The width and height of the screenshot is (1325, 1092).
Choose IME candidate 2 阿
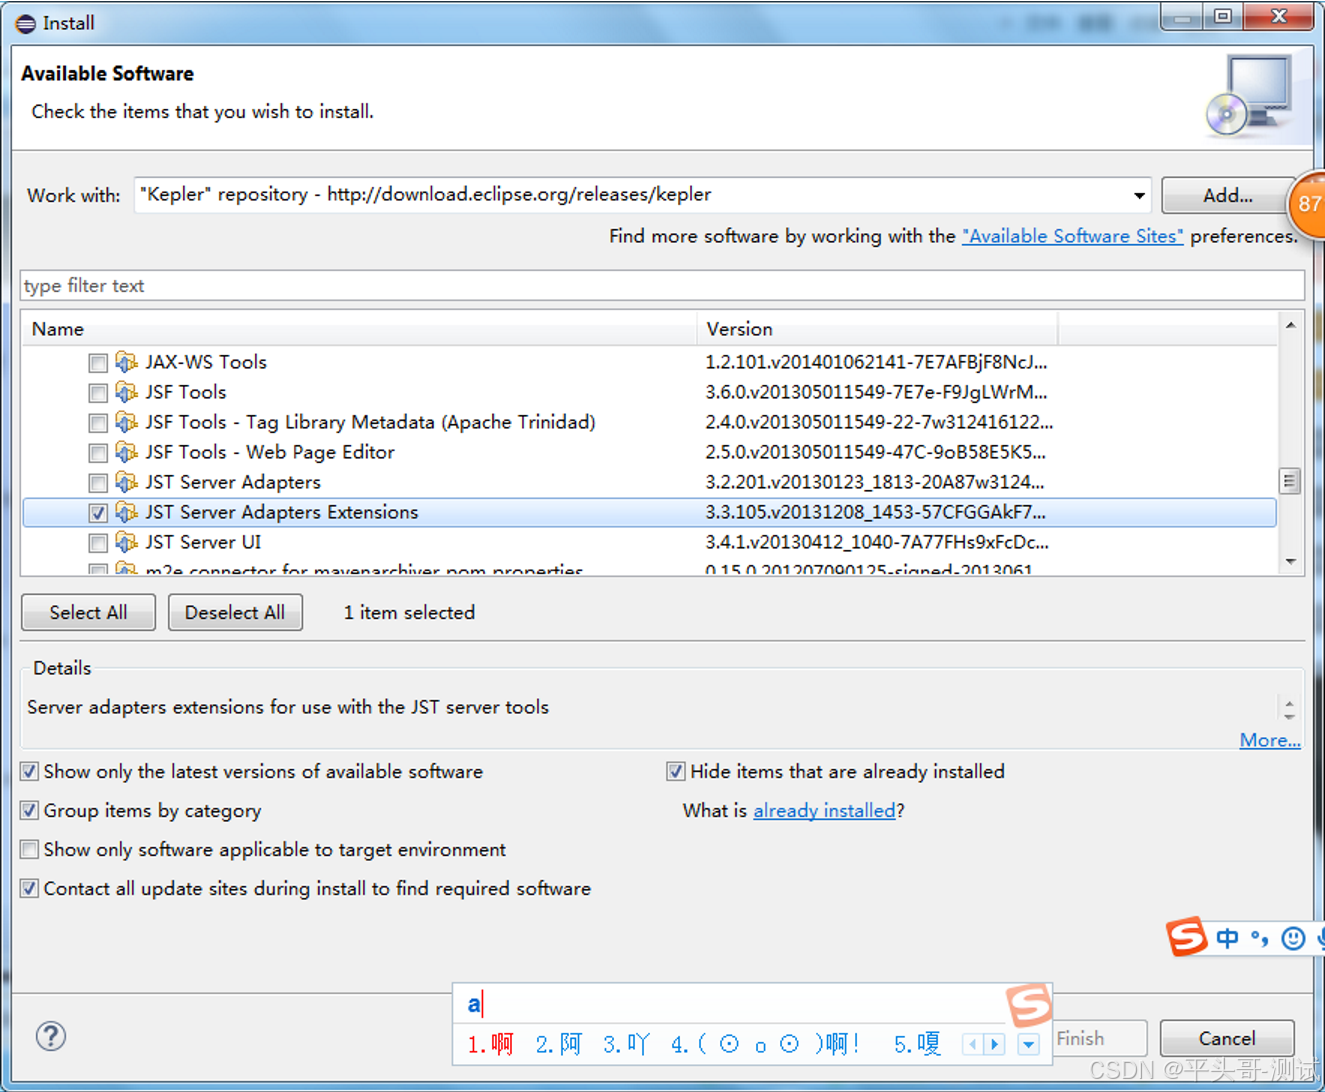(558, 1044)
